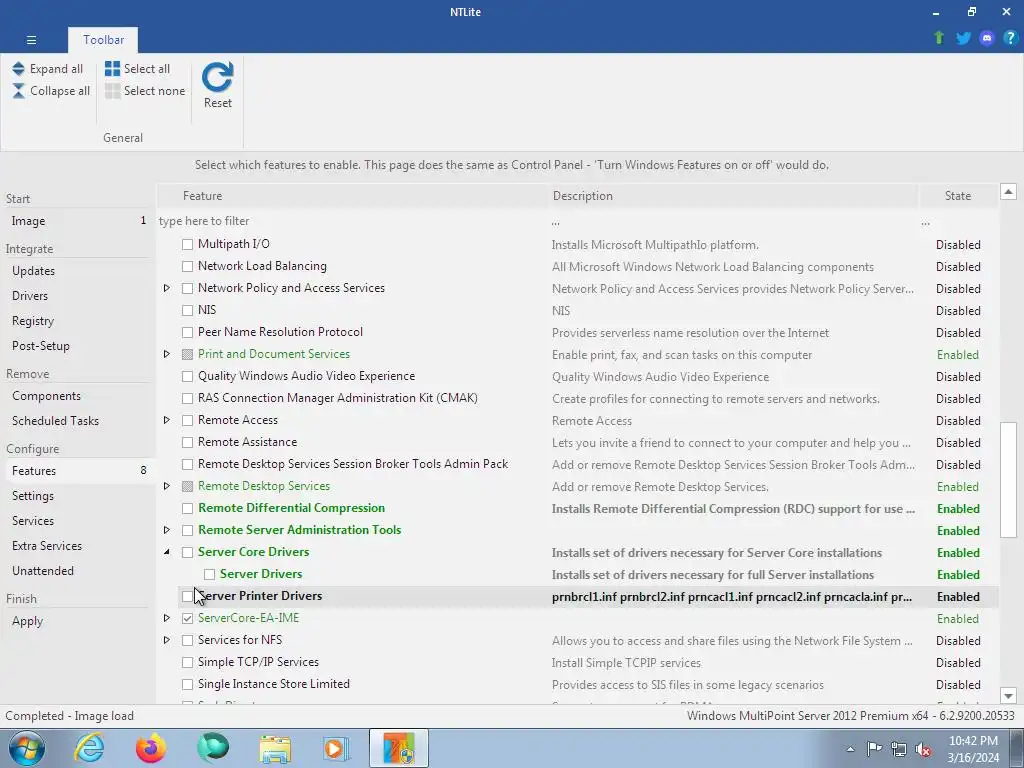Uncheck the ServerCore-EA-IME checkbox
The image size is (1024, 768).
click(x=187, y=618)
